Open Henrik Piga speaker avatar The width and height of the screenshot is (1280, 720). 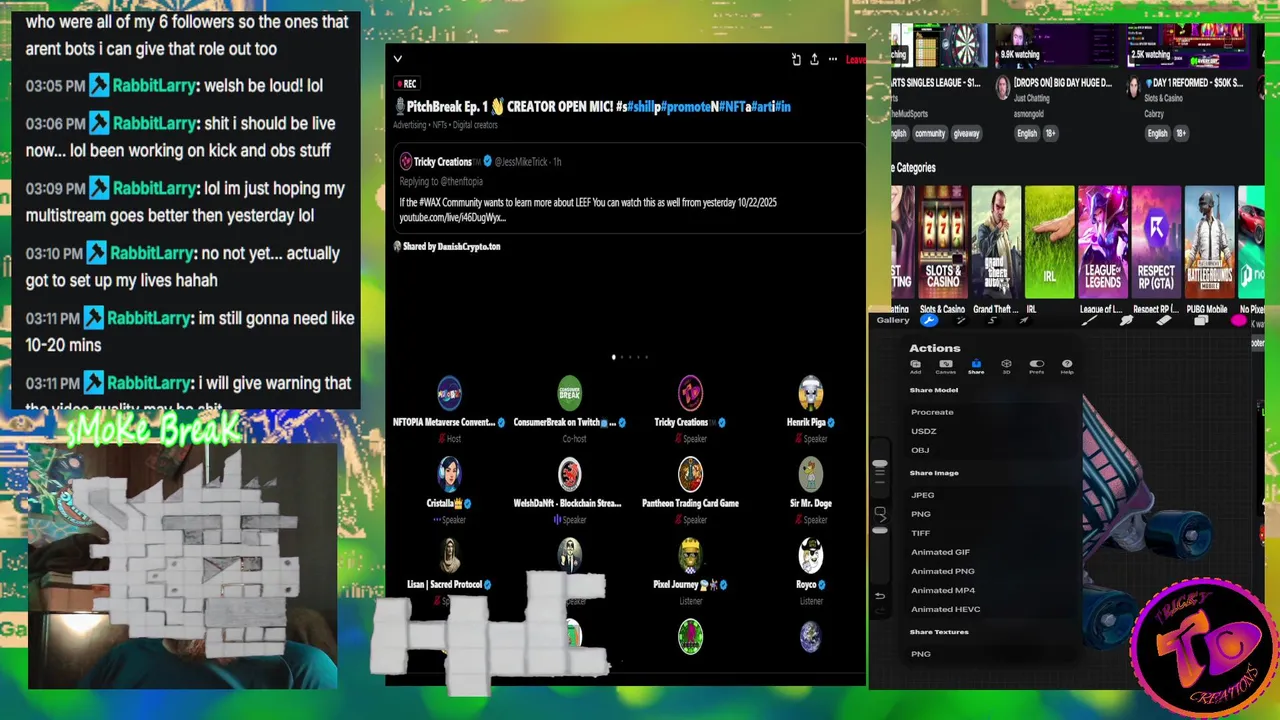click(x=811, y=394)
